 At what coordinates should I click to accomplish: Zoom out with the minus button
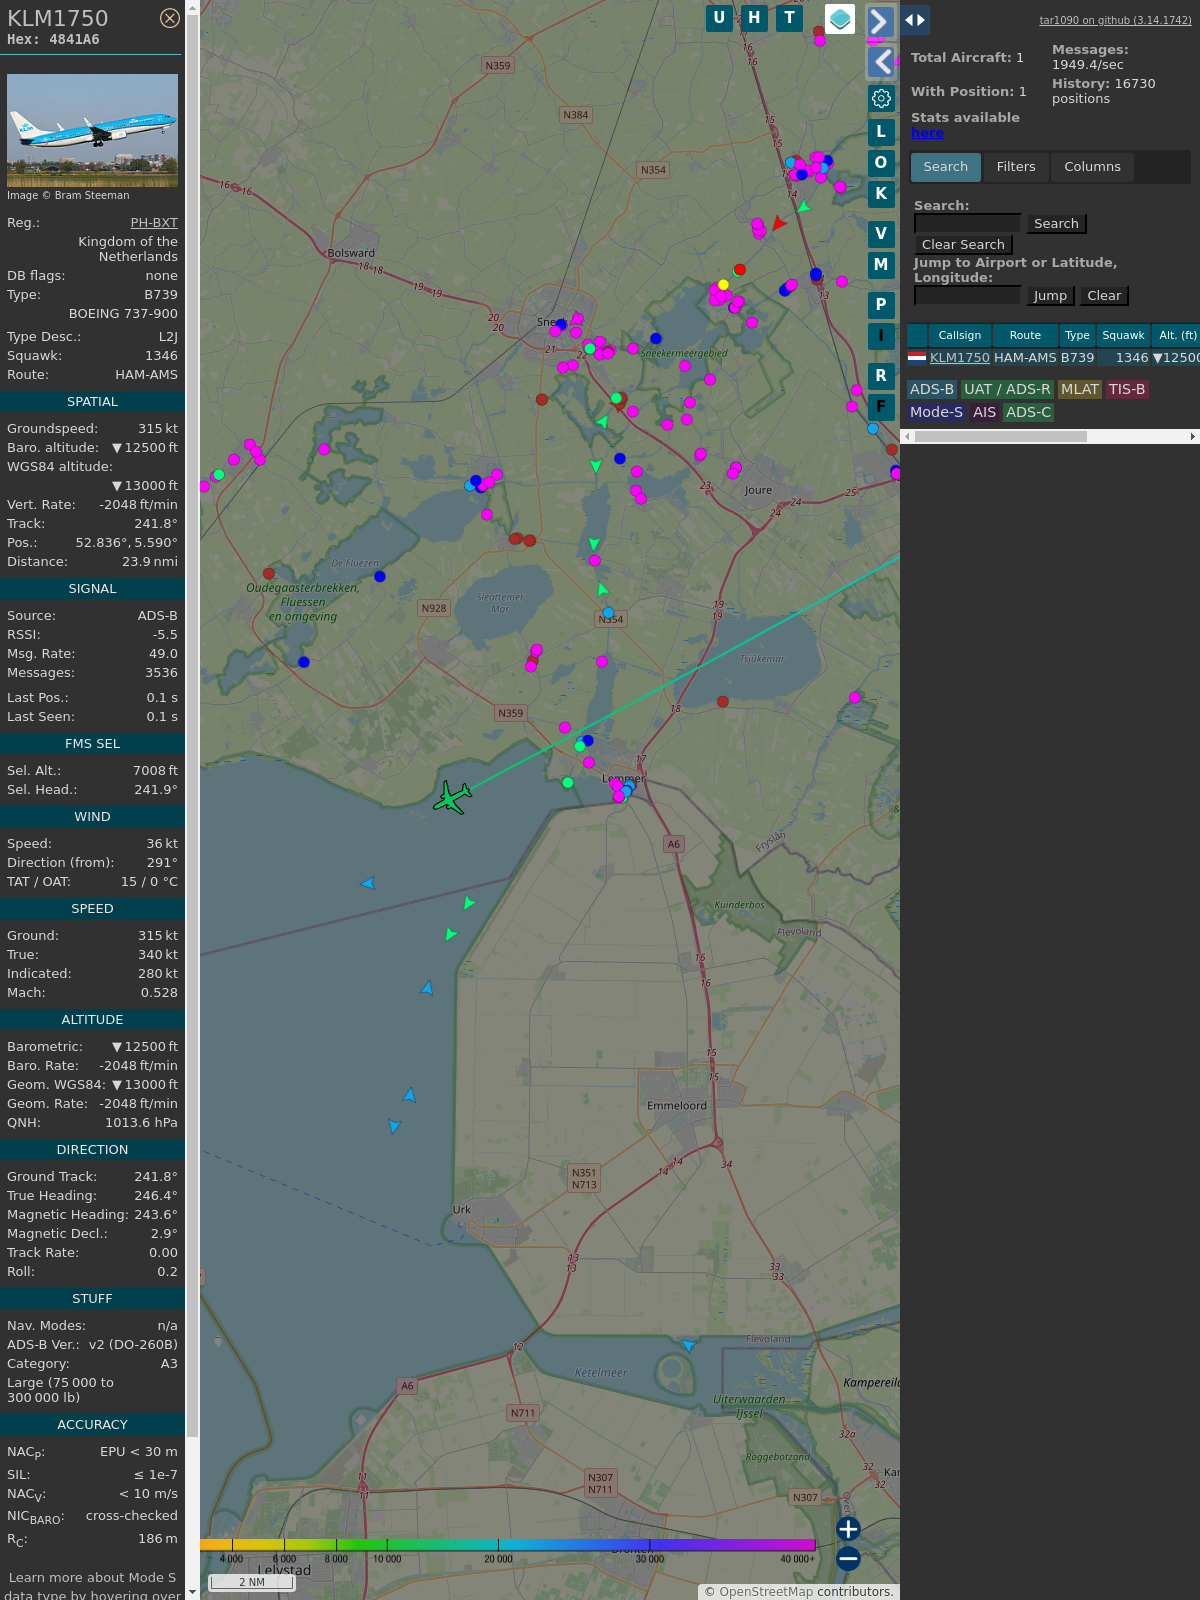pos(848,1559)
